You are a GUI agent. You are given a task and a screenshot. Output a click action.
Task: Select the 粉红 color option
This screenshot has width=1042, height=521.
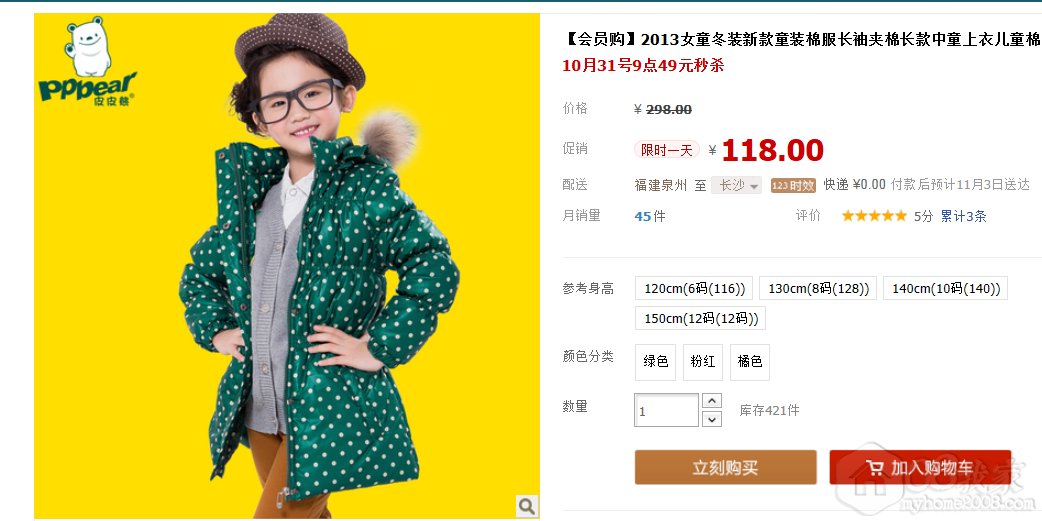(x=703, y=362)
